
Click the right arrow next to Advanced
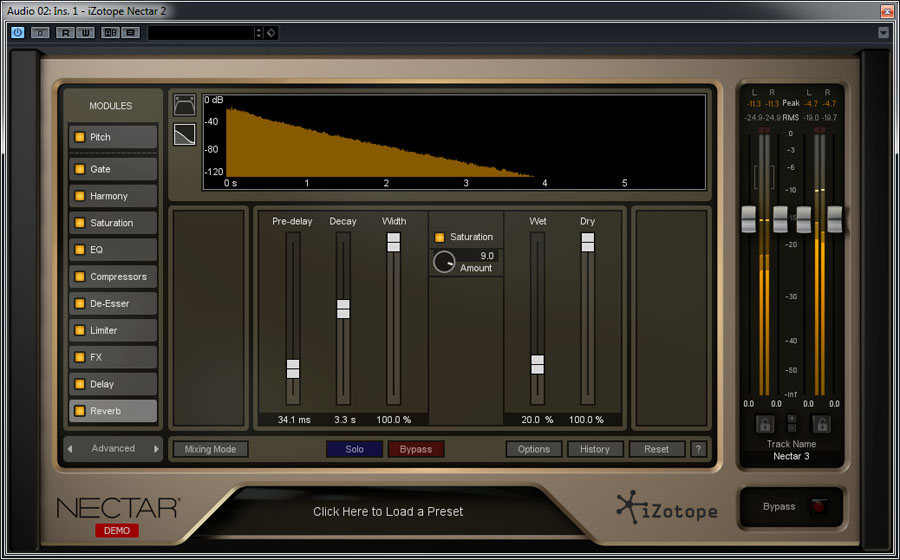click(156, 449)
